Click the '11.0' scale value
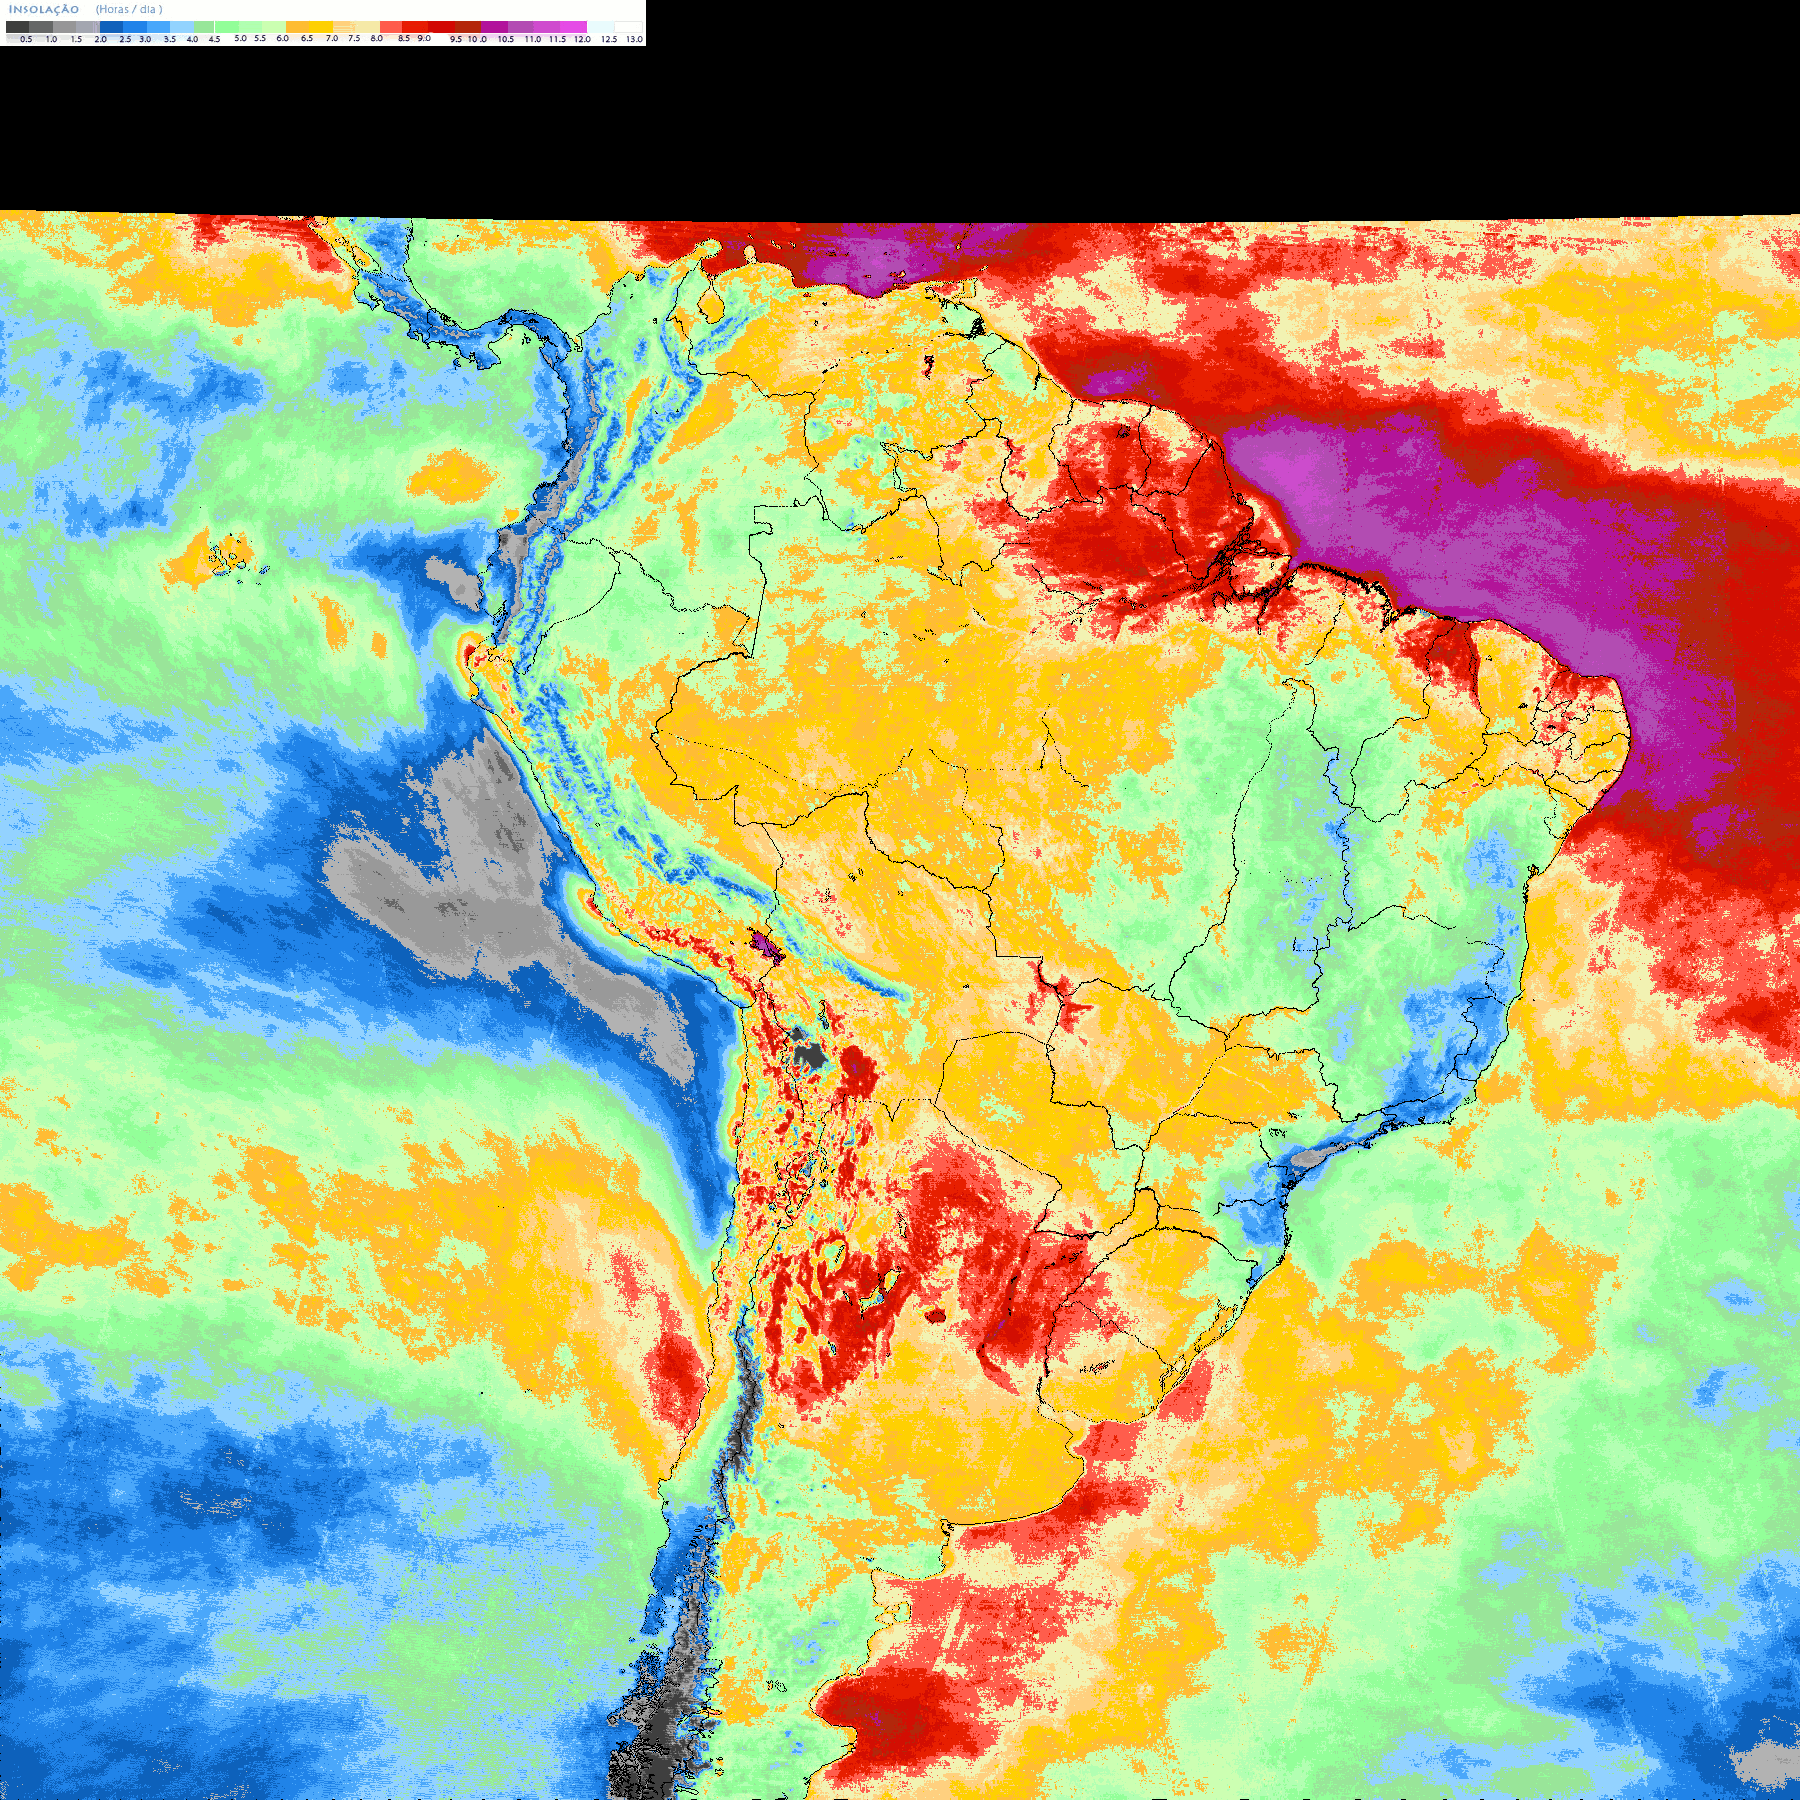The width and height of the screenshot is (1800, 1800). click(533, 39)
